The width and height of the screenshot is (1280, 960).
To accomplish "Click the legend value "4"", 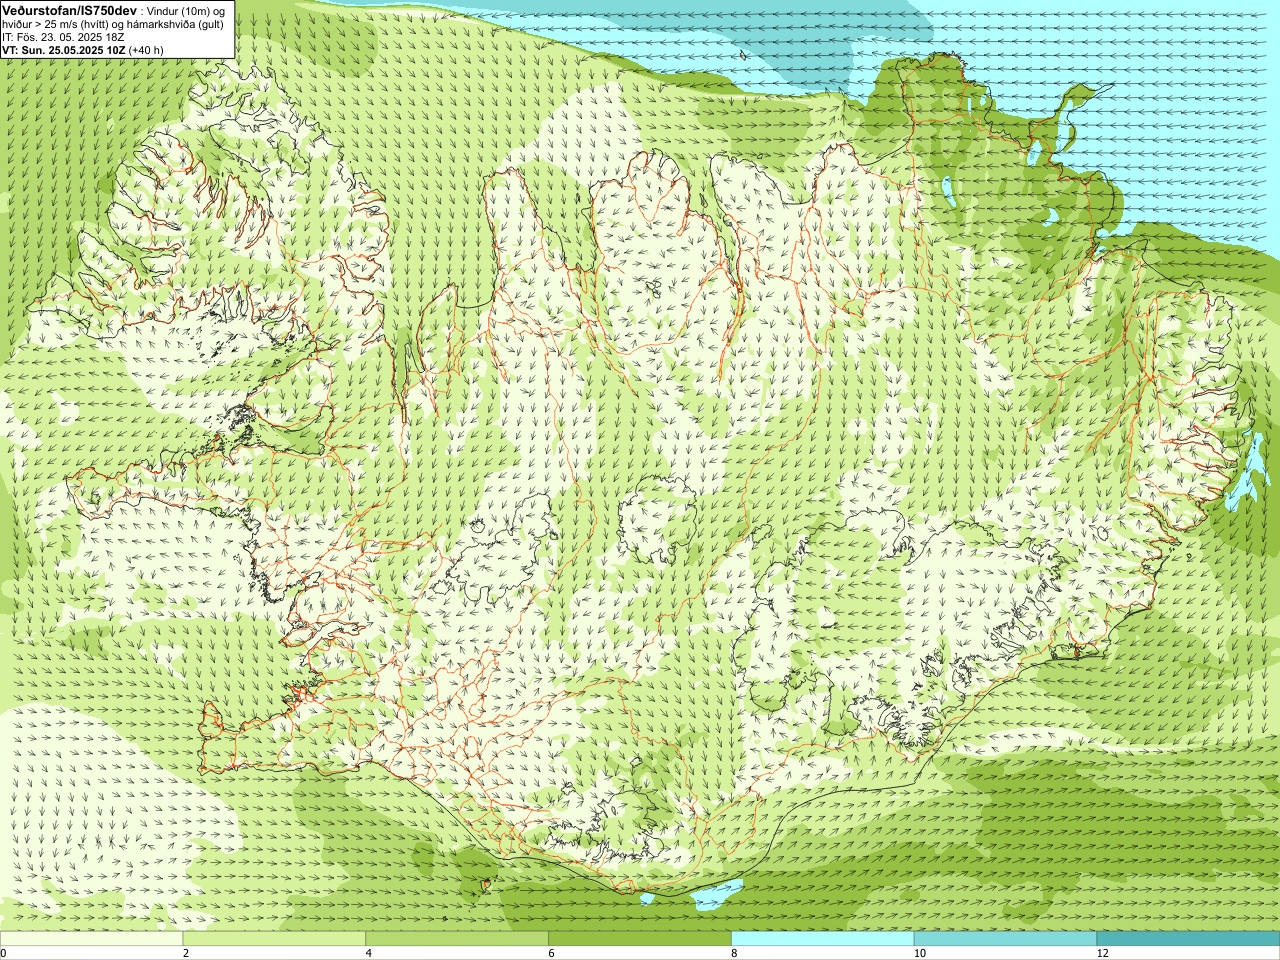I will 369,953.
